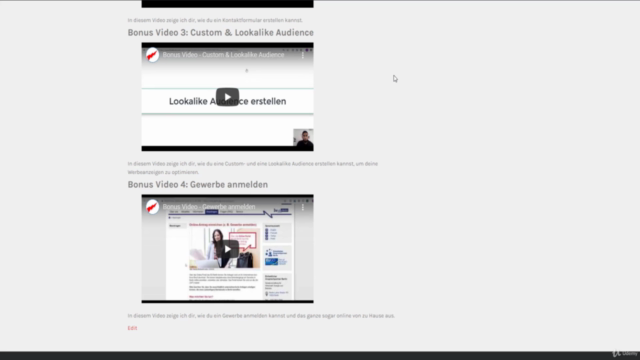This screenshot has width=640, height=360.
Task: Open video title 'Bonus Video - Gewerbe anmelden'
Action: tap(209, 207)
